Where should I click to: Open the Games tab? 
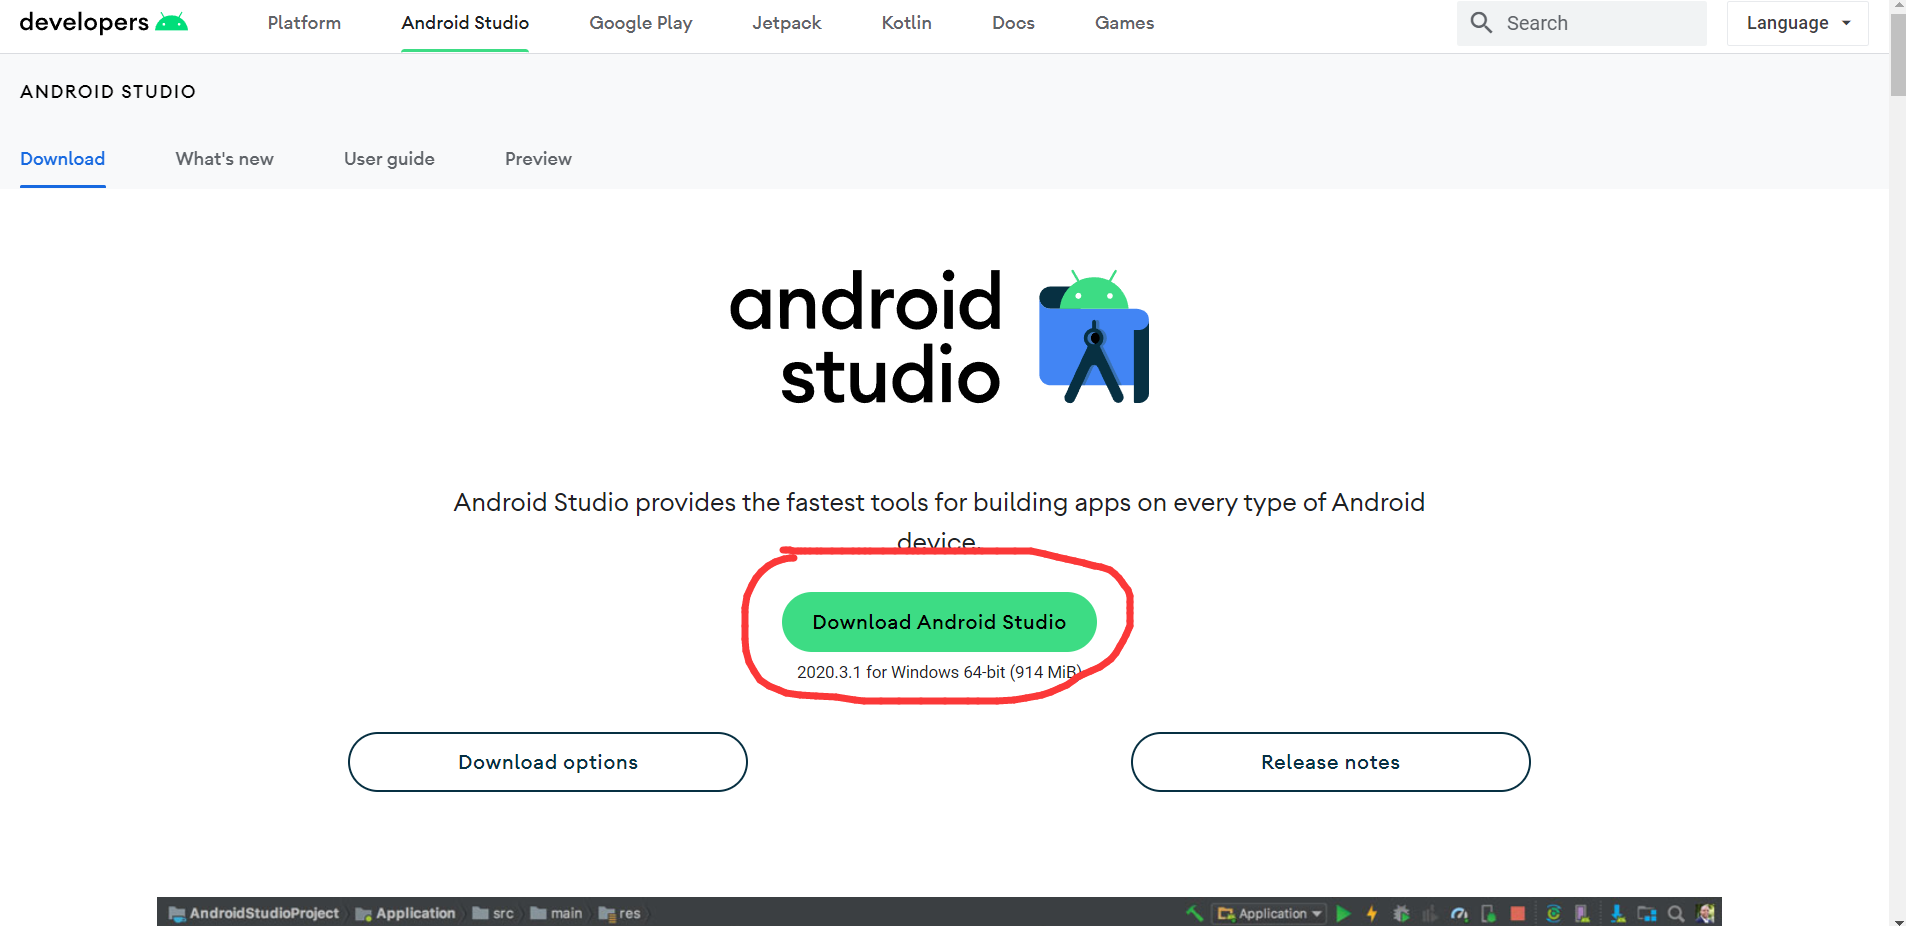(x=1124, y=23)
